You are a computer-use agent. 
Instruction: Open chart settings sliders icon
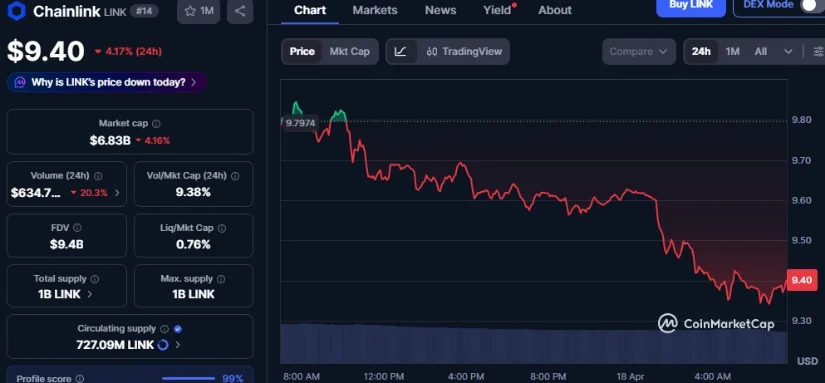point(818,52)
